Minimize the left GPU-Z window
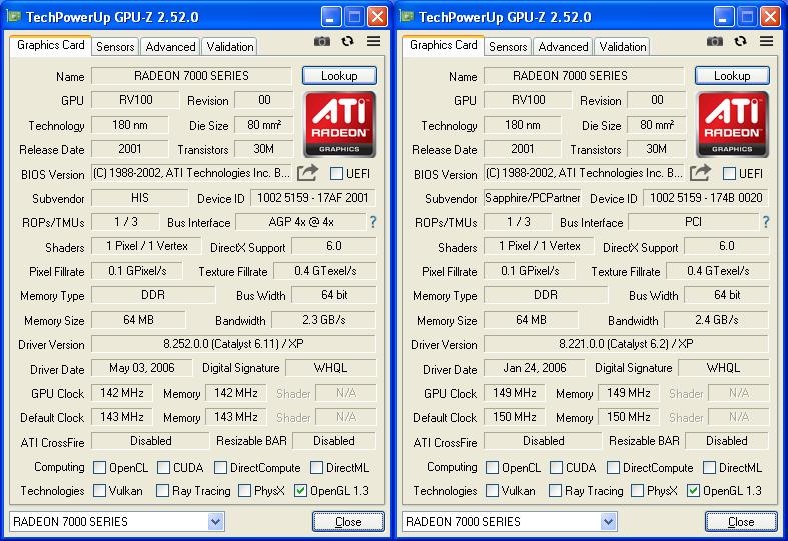This screenshot has height=541, width=788. click(330, 17)
